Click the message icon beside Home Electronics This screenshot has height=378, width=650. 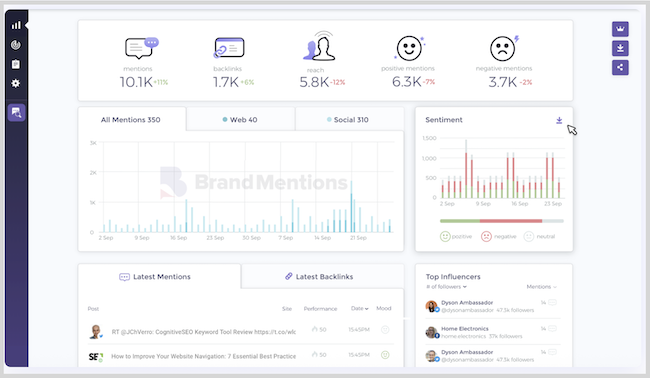[x=552, y=329]
